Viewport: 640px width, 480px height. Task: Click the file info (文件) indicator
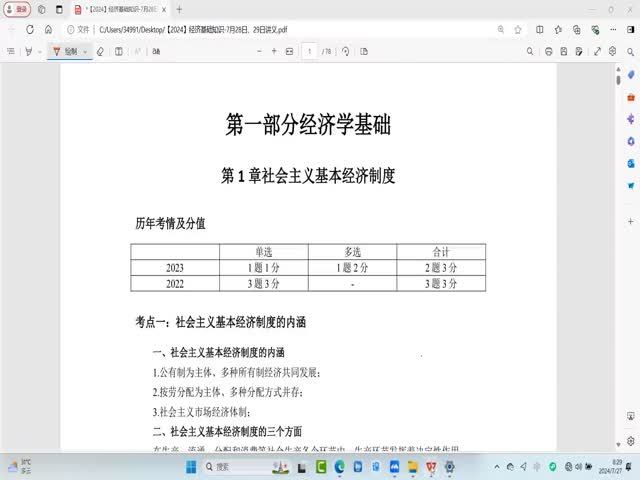[x=78, y=29]
